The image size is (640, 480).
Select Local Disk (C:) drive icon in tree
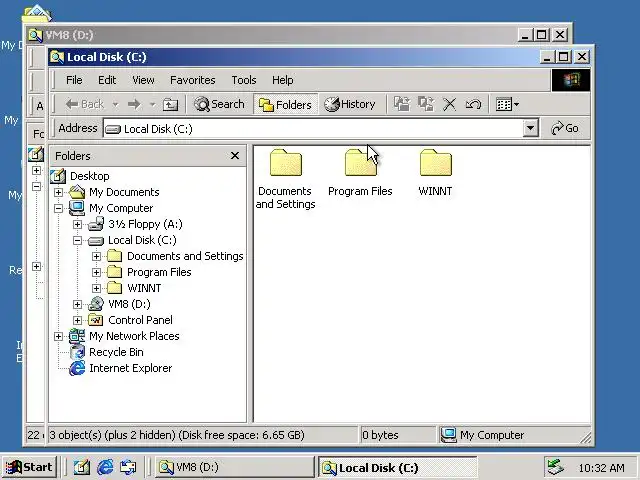coord(96,241)
